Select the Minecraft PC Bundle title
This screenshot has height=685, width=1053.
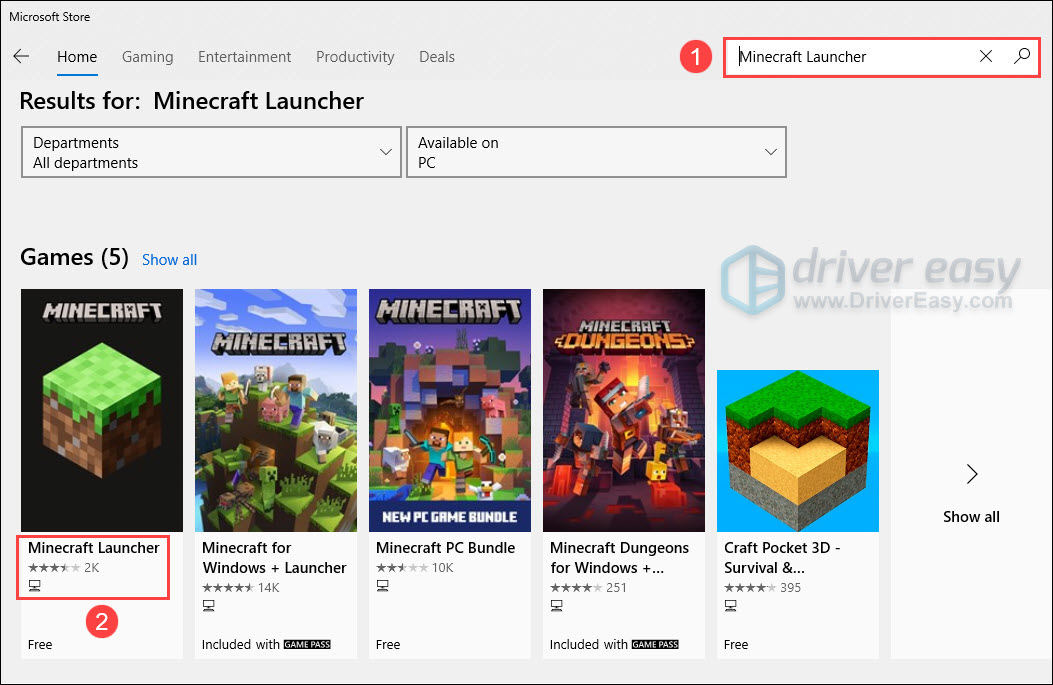coord(445,548)
